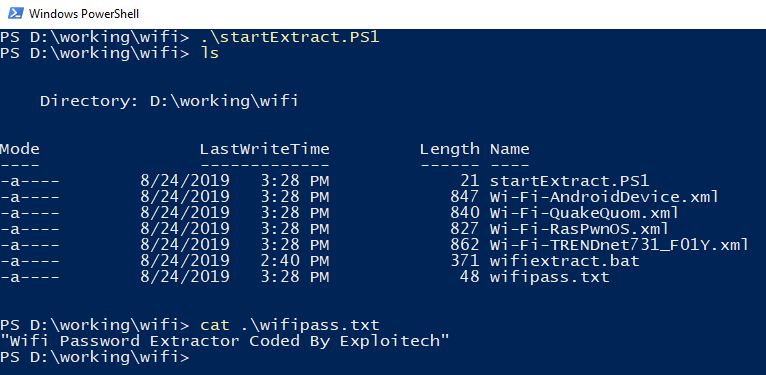
Task: Click the Length column header
Action: click(449, 149)
